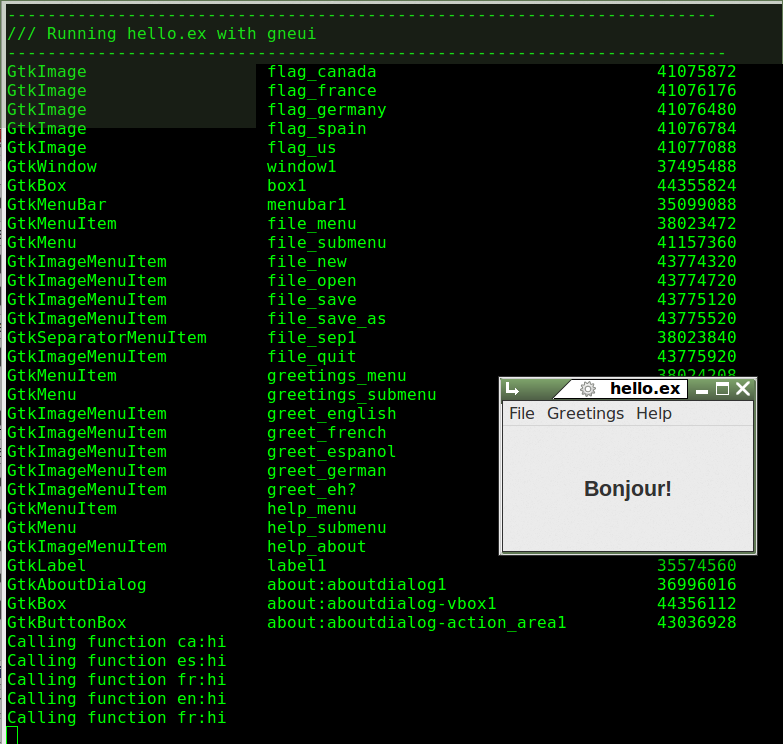Open the Help menu
Image resolution: width=783 pixels, height=744 pixels.
654,414
